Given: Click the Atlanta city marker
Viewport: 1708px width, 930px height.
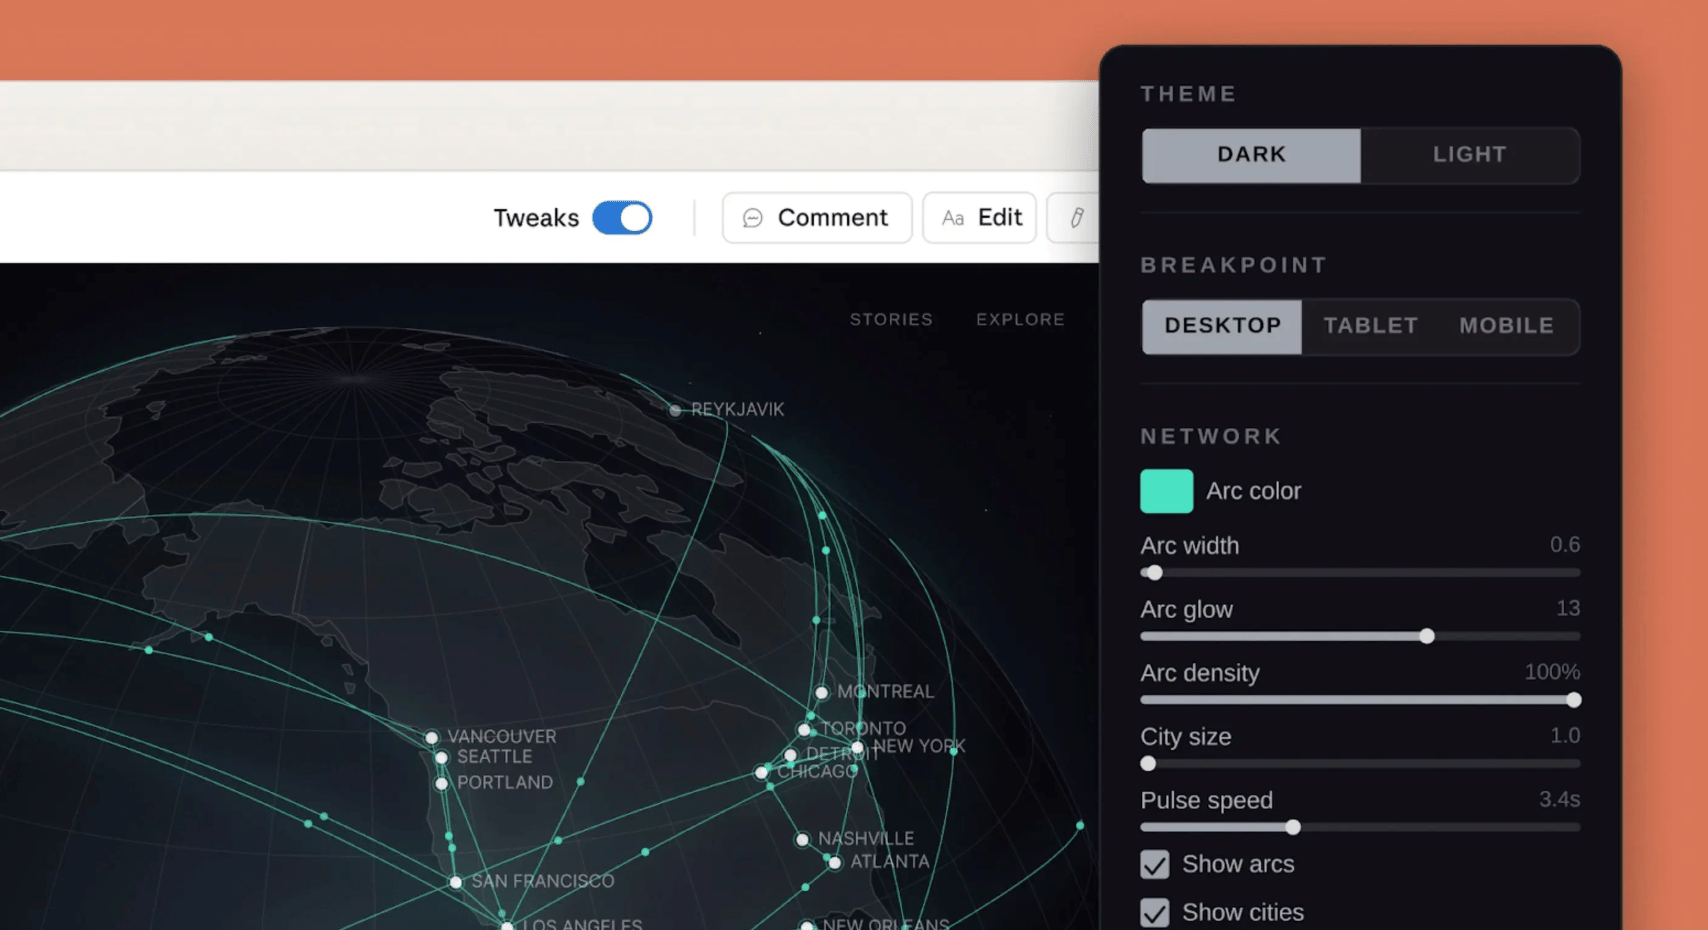Looking at the screenshot, I should pos(835,862).
